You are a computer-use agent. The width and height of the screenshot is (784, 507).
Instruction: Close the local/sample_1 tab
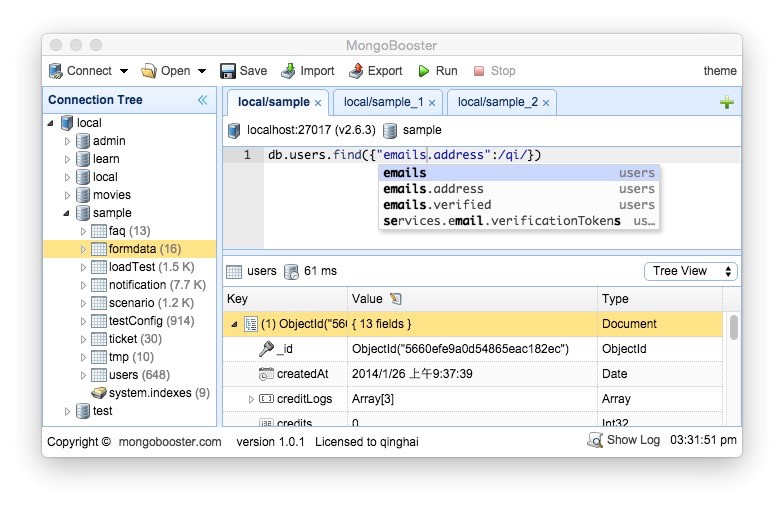click(x=432, y=103)
